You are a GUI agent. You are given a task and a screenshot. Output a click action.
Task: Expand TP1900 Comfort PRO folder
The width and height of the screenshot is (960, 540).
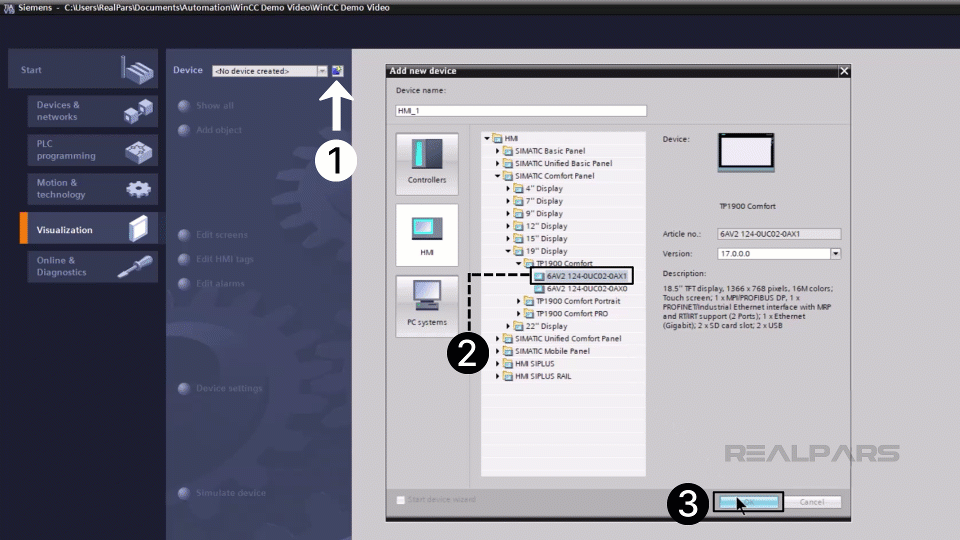[519, 313]
